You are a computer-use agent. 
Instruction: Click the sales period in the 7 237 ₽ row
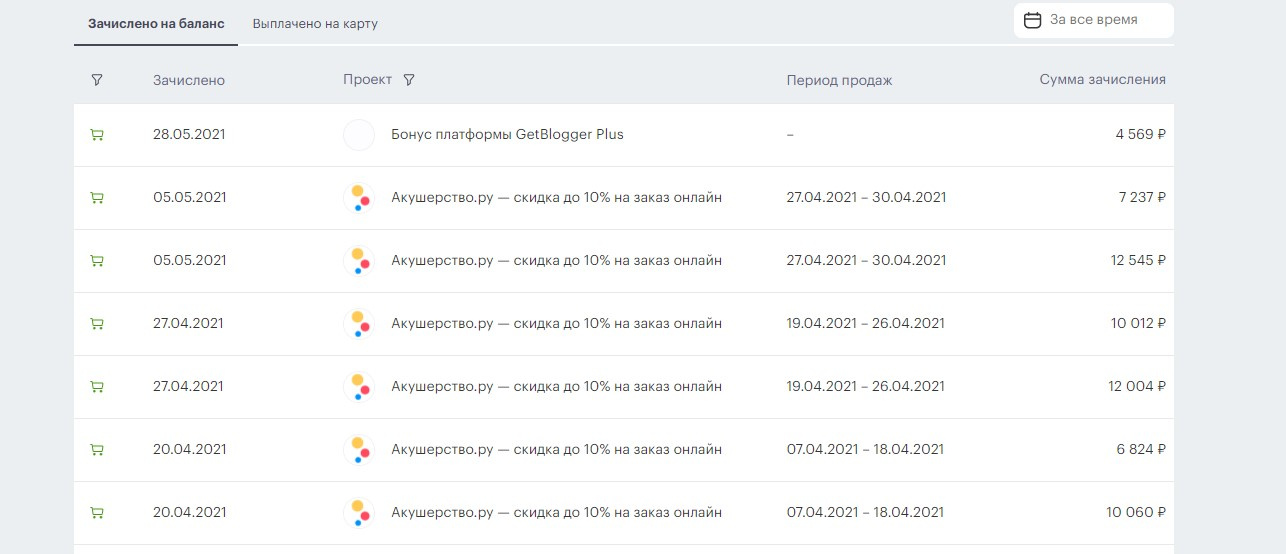(866, 197)
